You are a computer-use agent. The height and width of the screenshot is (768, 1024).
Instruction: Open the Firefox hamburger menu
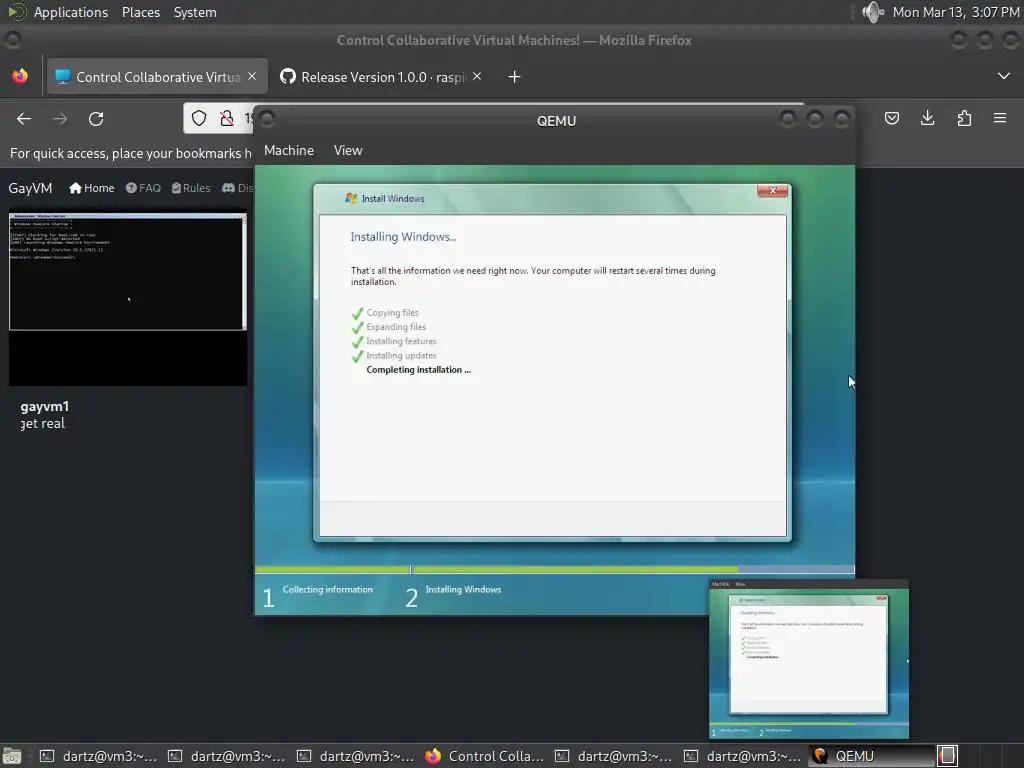click(x=1000, y=118)
